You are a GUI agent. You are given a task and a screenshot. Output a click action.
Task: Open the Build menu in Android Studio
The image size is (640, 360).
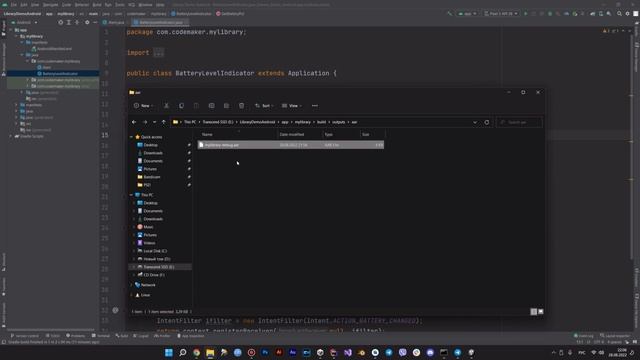click(97, 4)
